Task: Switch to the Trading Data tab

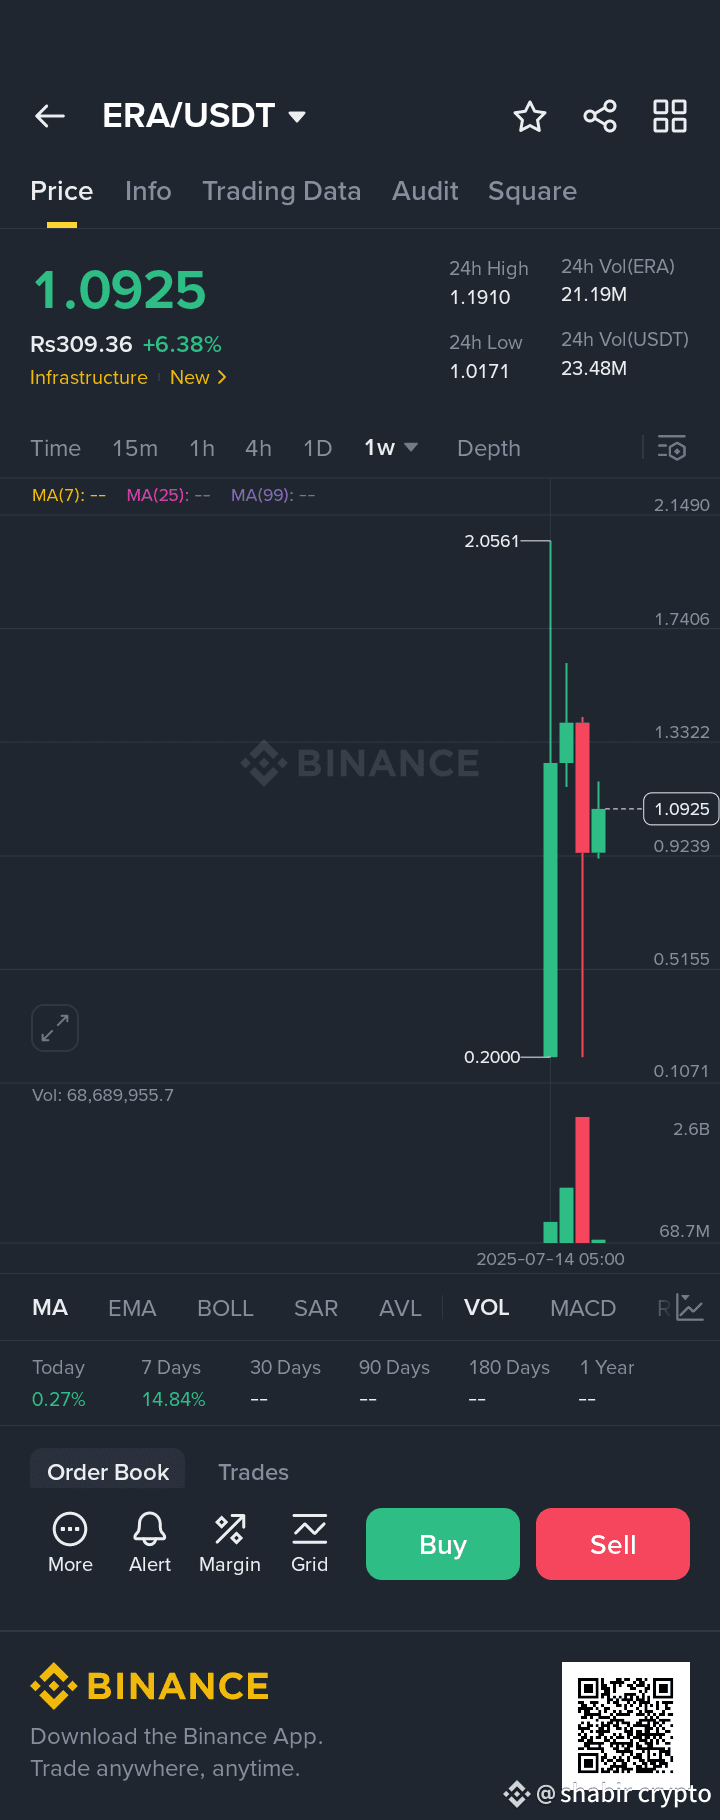Action: 281,191
